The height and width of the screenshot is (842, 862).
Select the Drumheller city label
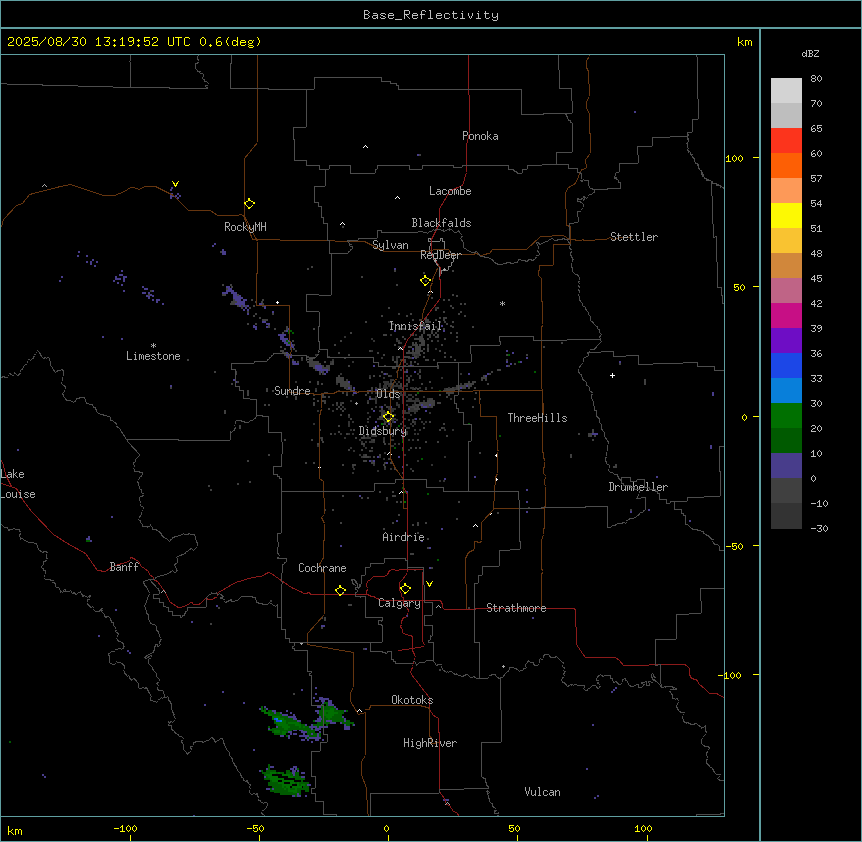pos(638,487)
